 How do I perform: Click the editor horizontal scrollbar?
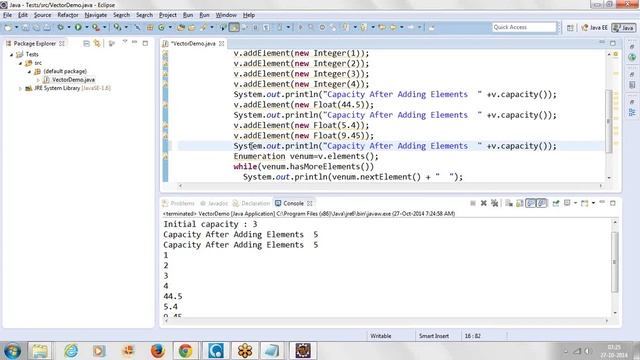(390, 186)
